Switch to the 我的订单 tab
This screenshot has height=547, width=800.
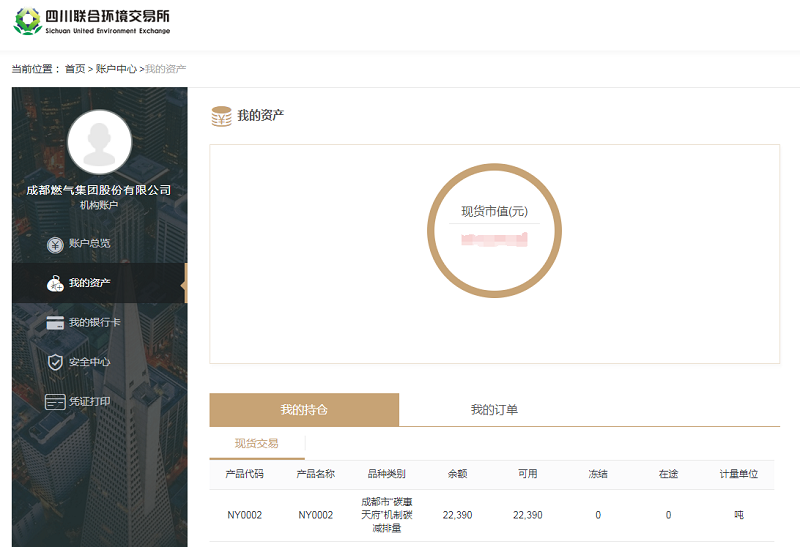494,410
